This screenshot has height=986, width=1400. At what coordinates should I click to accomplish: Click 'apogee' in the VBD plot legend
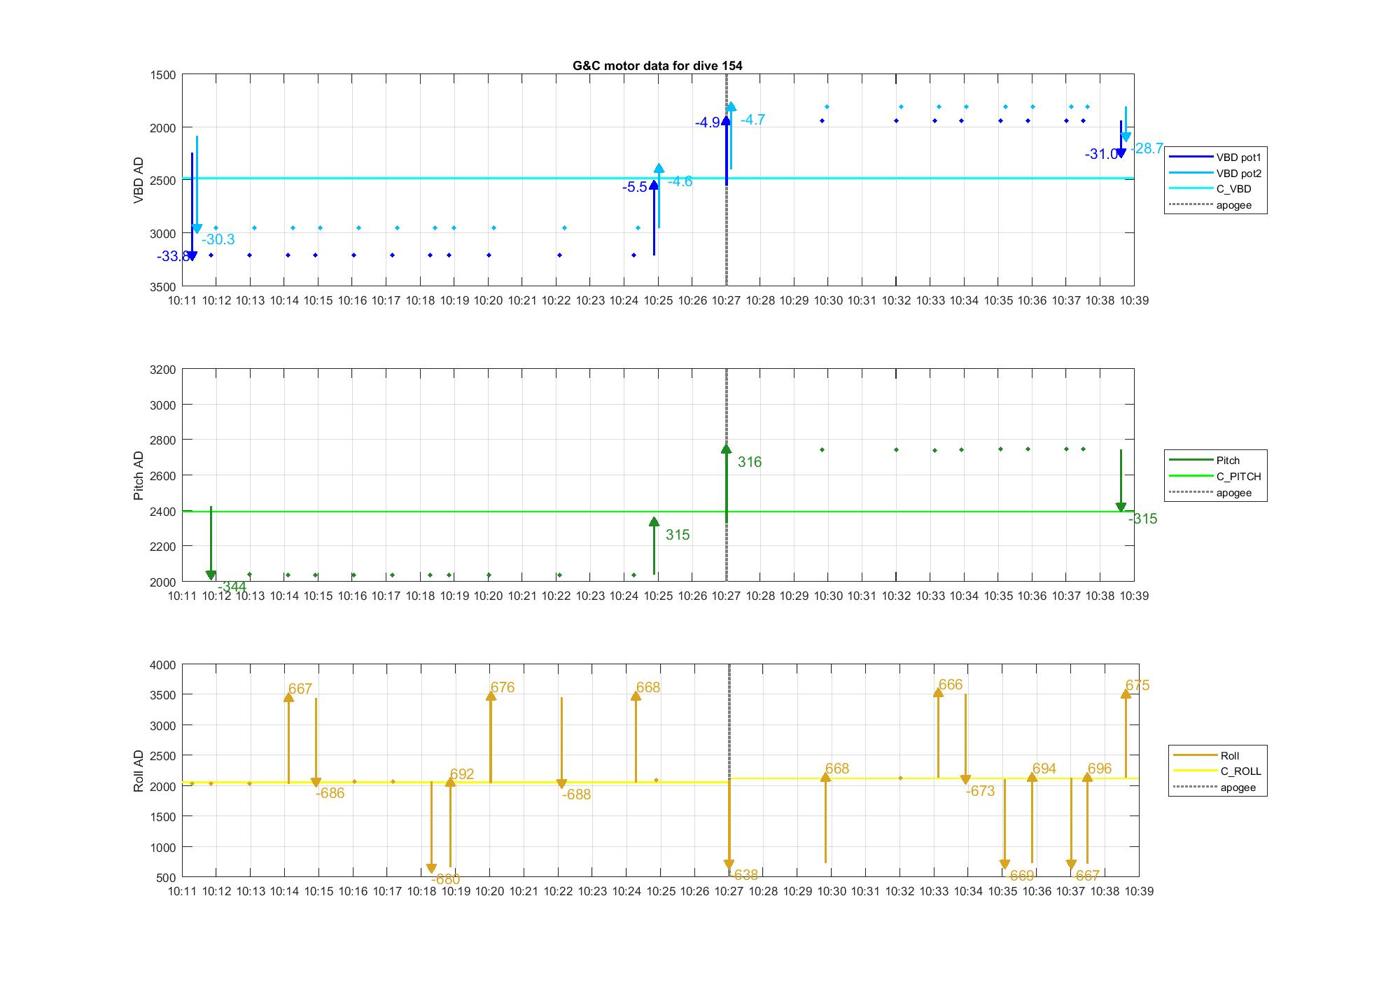[1217, 205]
